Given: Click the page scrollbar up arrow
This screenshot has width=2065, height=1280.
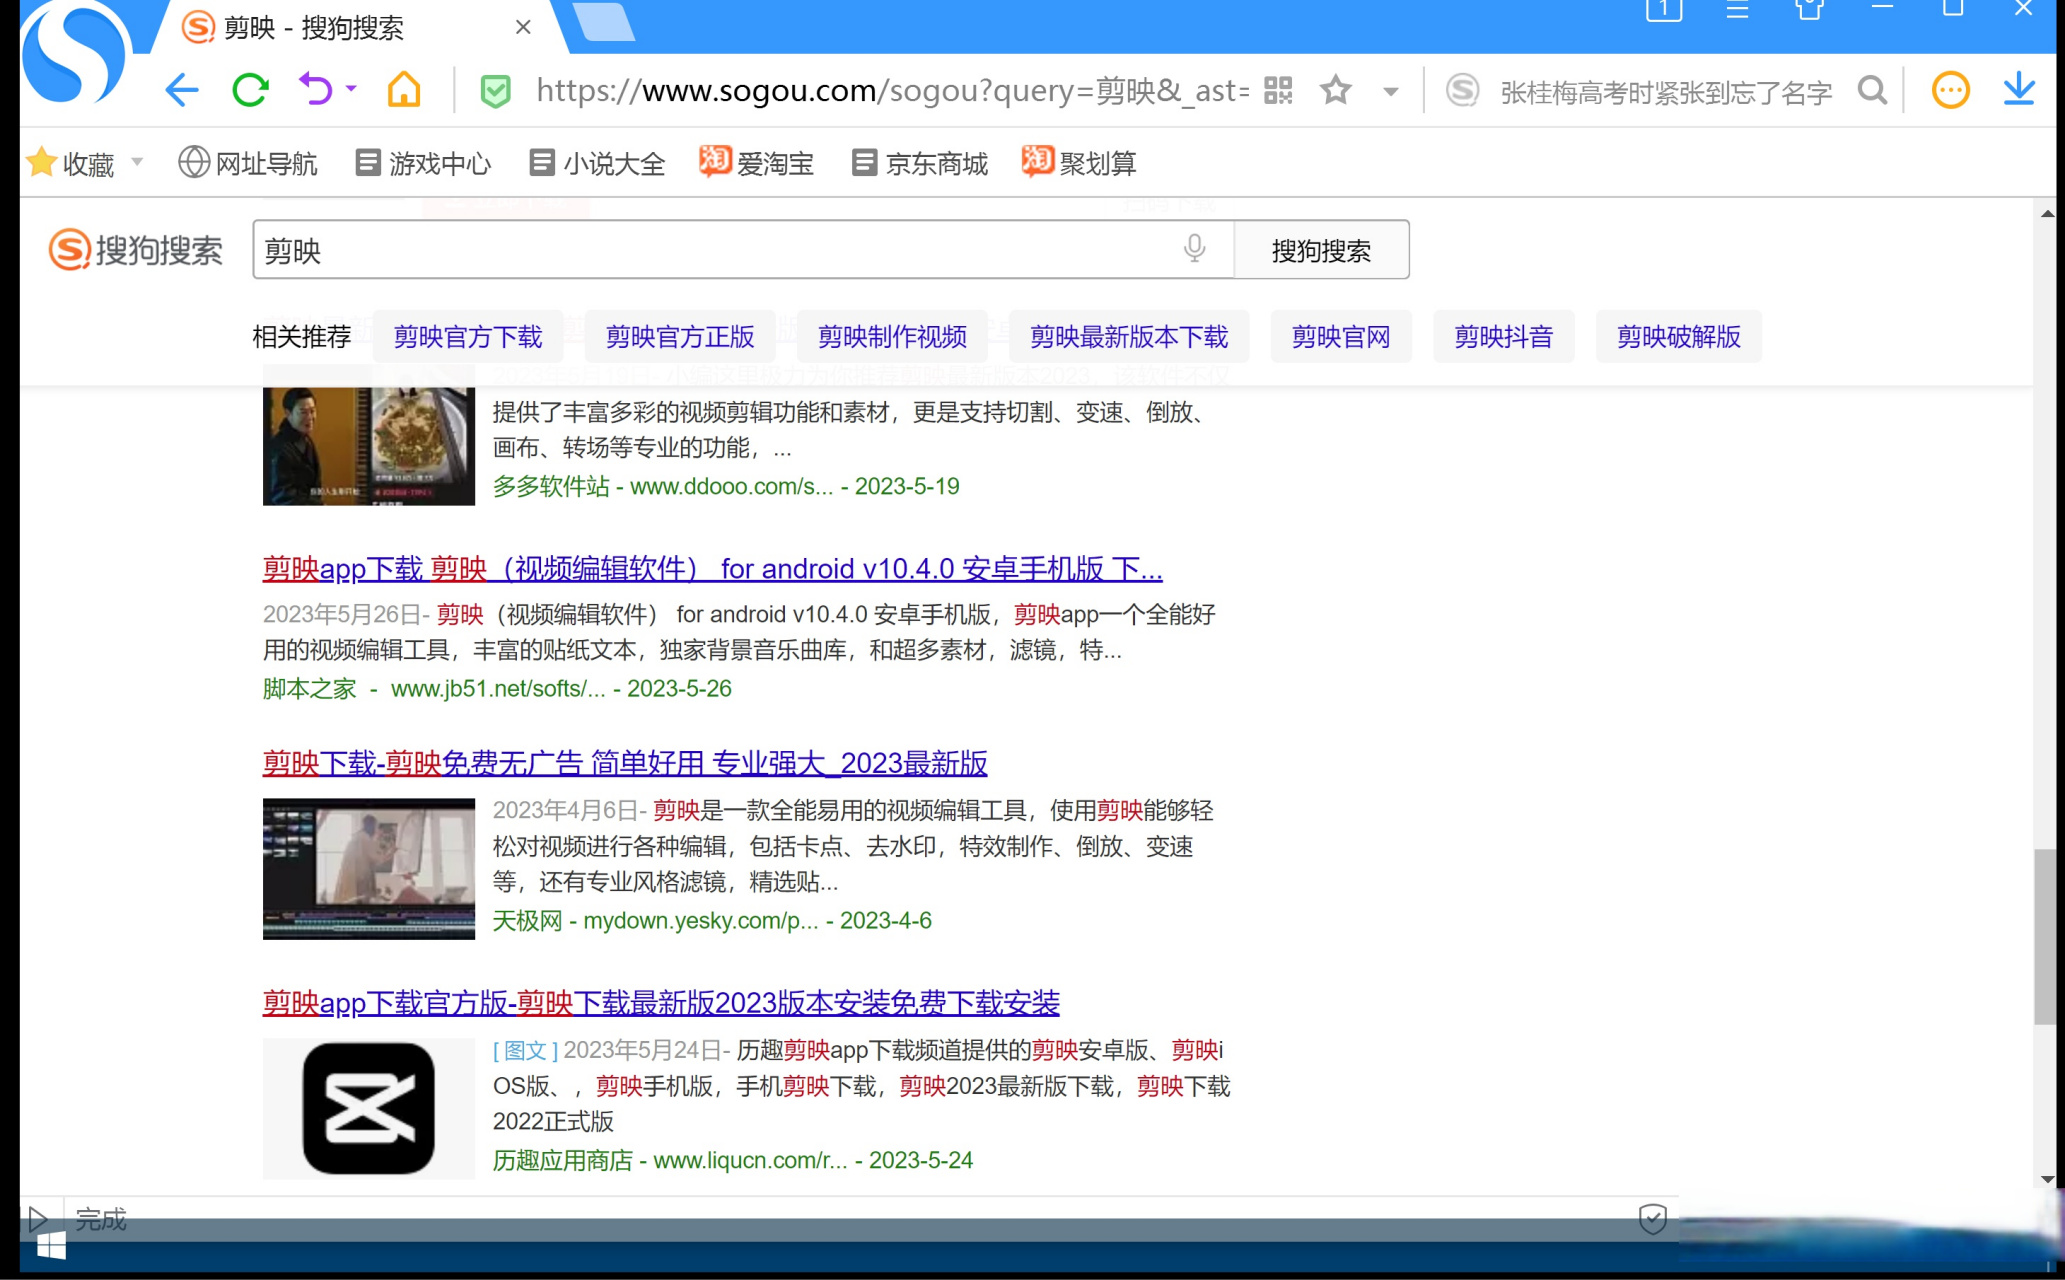Looking at the screenshot, I should 2047,214.
